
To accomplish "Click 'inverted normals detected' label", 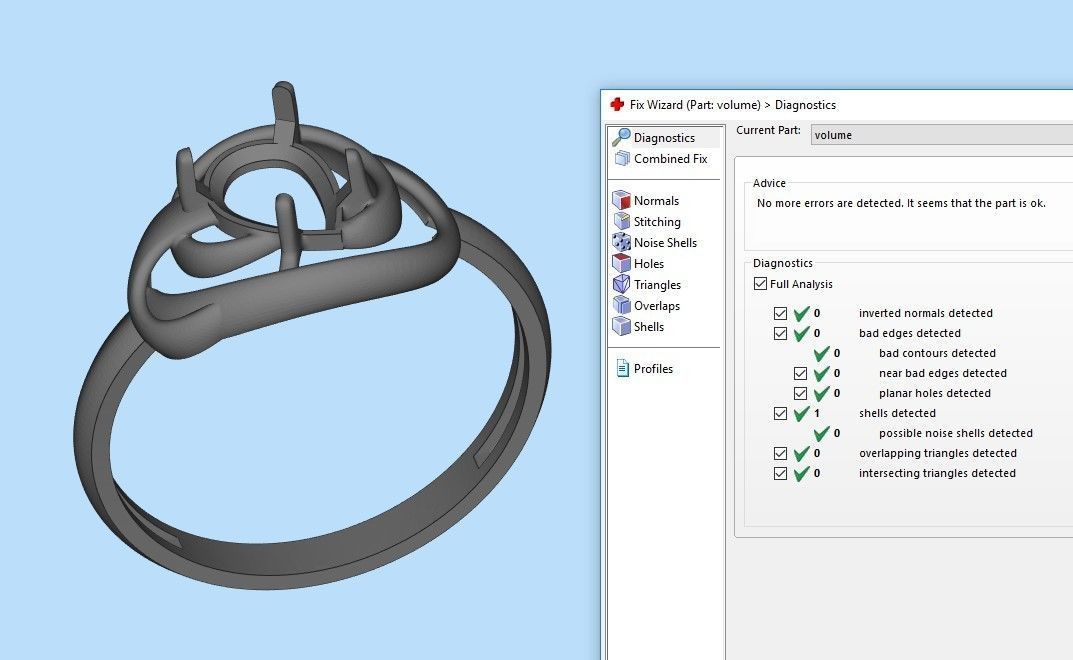I will pos(925,313).
